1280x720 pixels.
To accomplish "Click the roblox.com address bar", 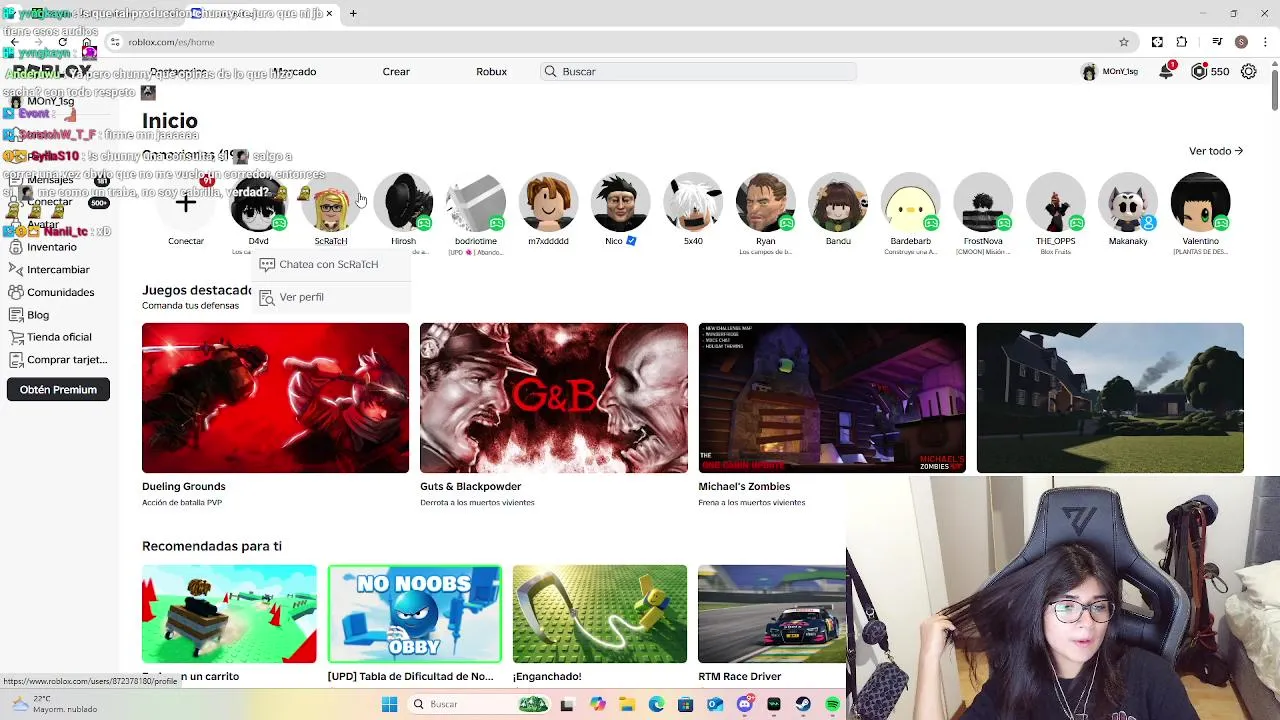I will 610,42.
